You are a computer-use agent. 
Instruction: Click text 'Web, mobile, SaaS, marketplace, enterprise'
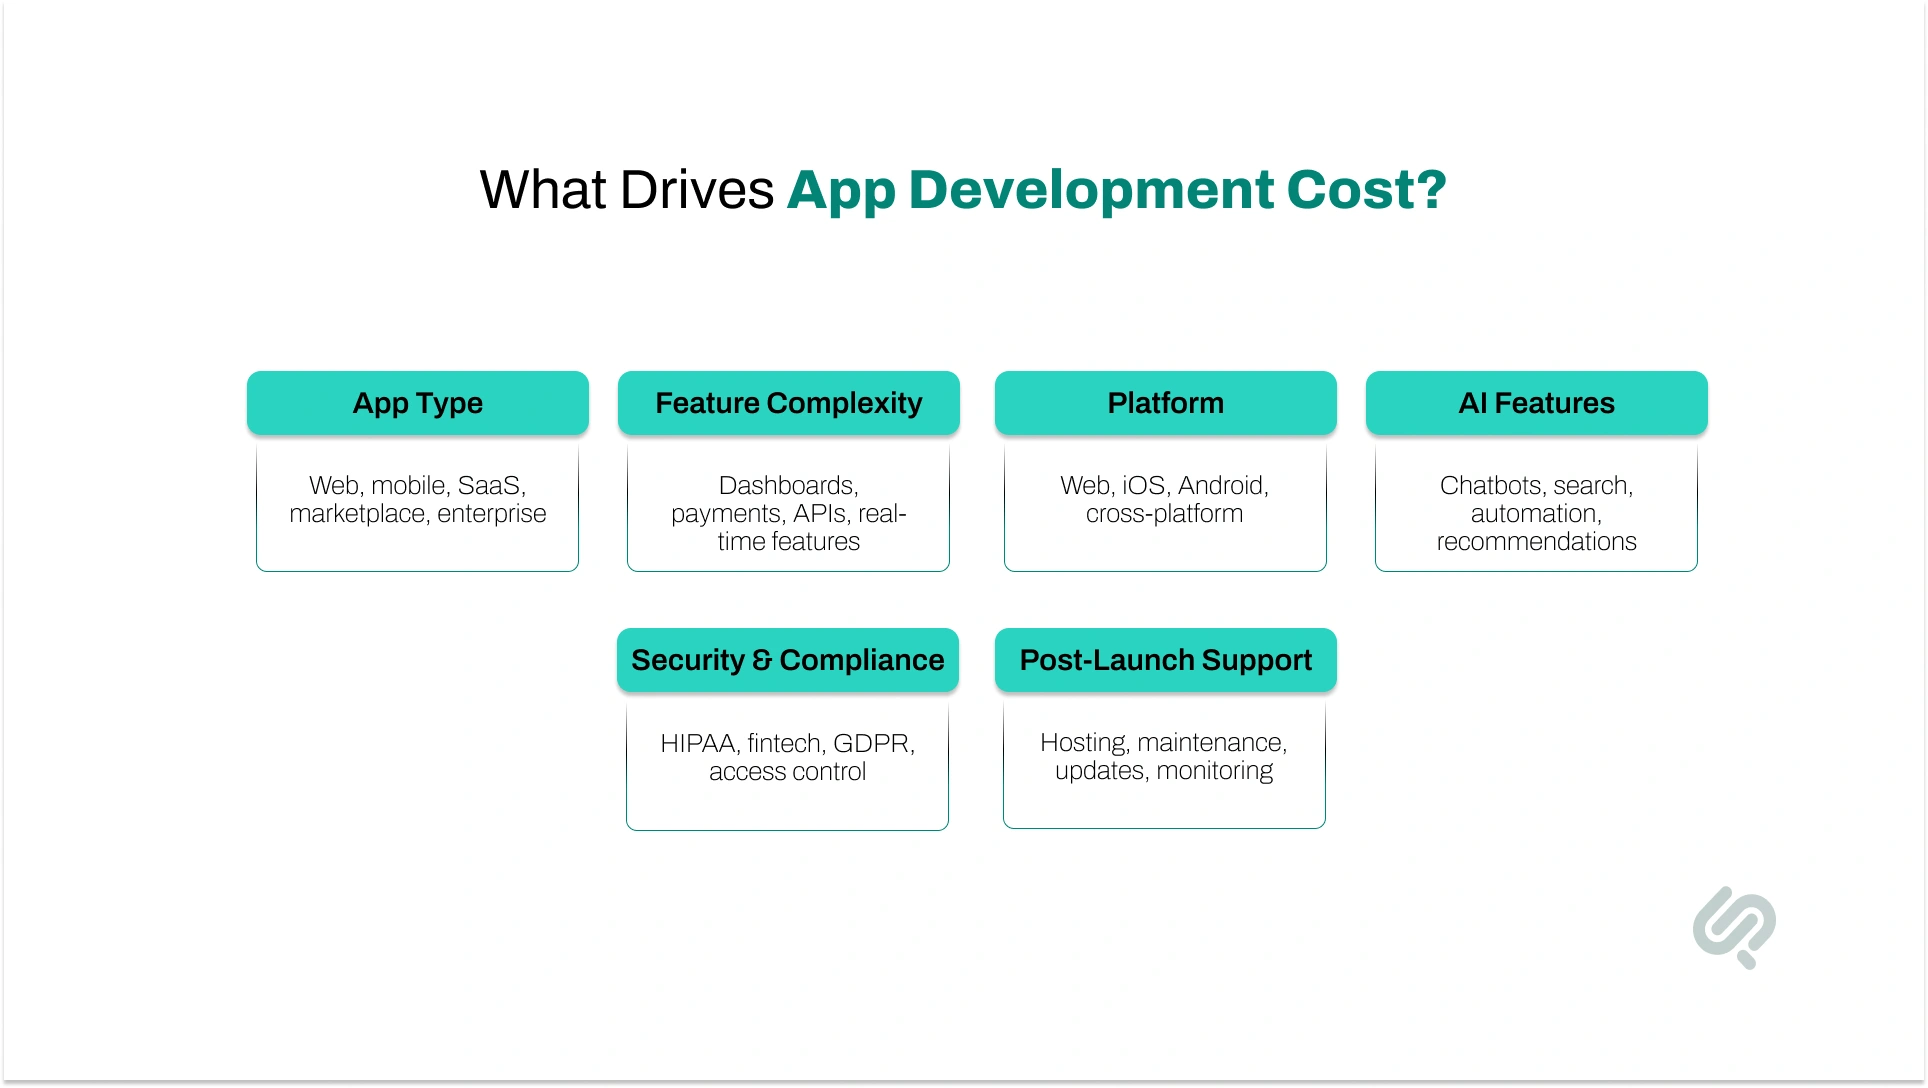tap(418, 499)
